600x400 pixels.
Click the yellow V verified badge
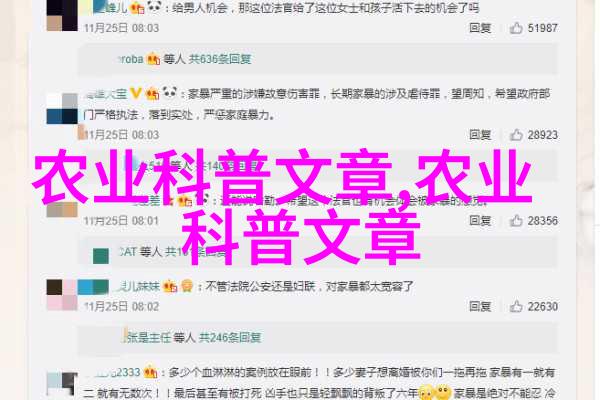click(135, 93)
